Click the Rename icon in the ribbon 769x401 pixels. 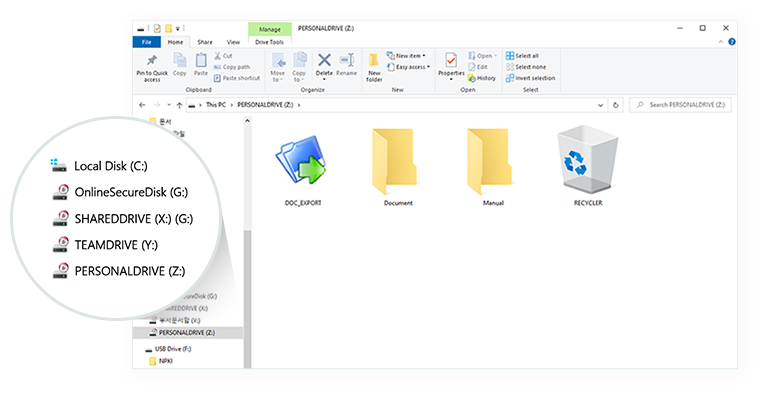point(346,63)
